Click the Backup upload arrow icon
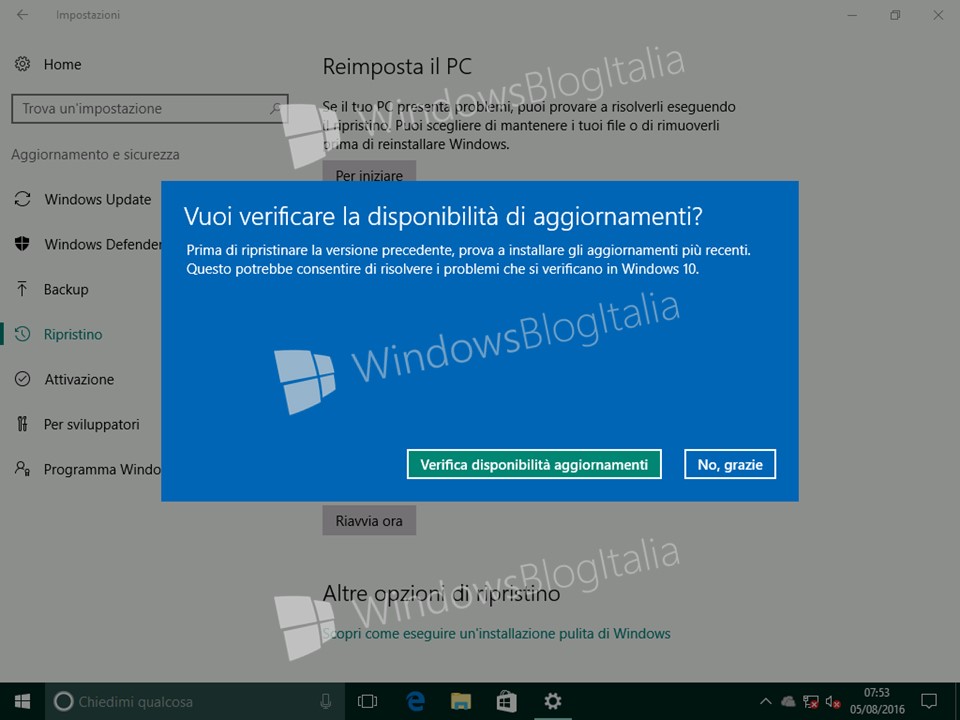The width and height of the screenshot is (960, 720). coord(22,289)
